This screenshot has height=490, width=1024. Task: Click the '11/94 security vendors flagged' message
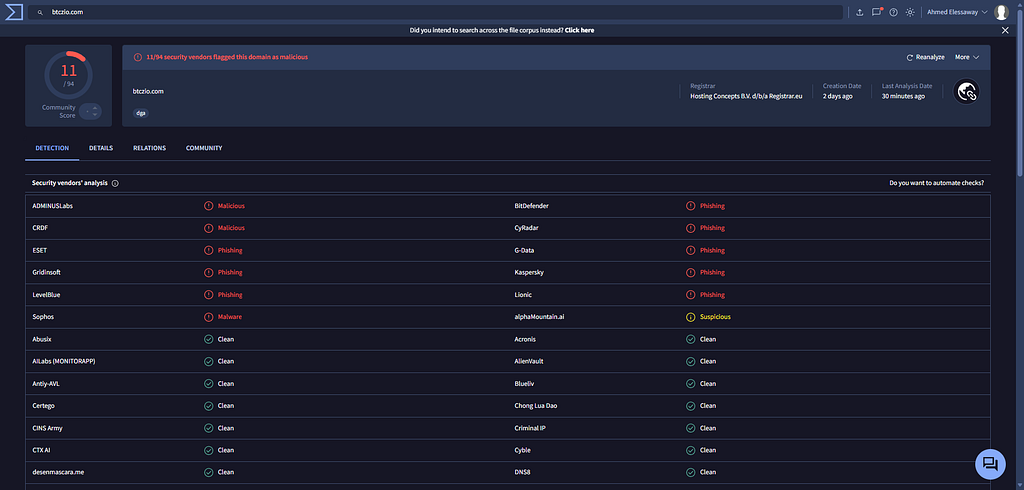tap(227, 57)
